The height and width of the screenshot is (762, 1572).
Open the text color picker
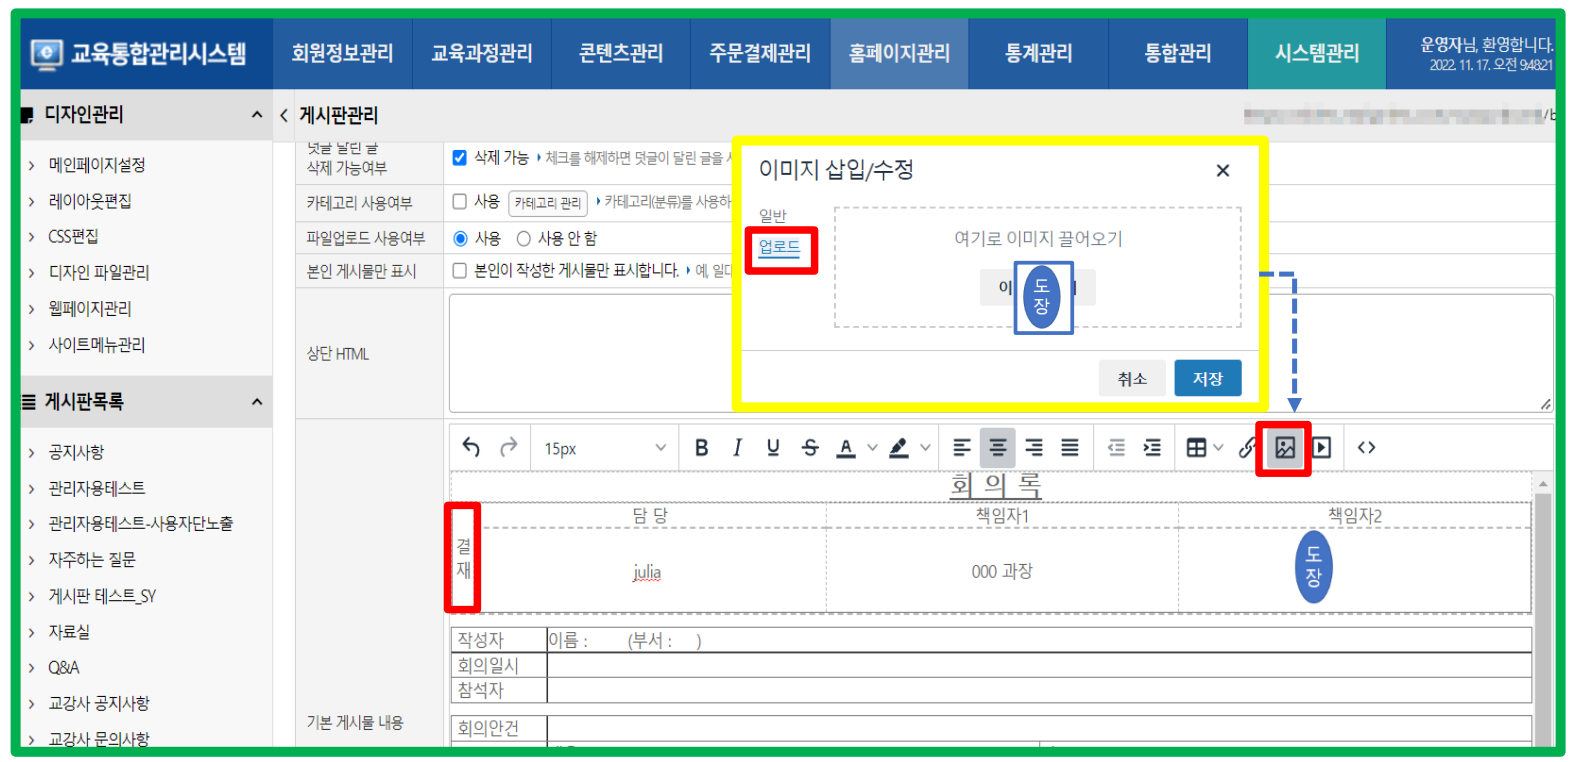(871, 448)
